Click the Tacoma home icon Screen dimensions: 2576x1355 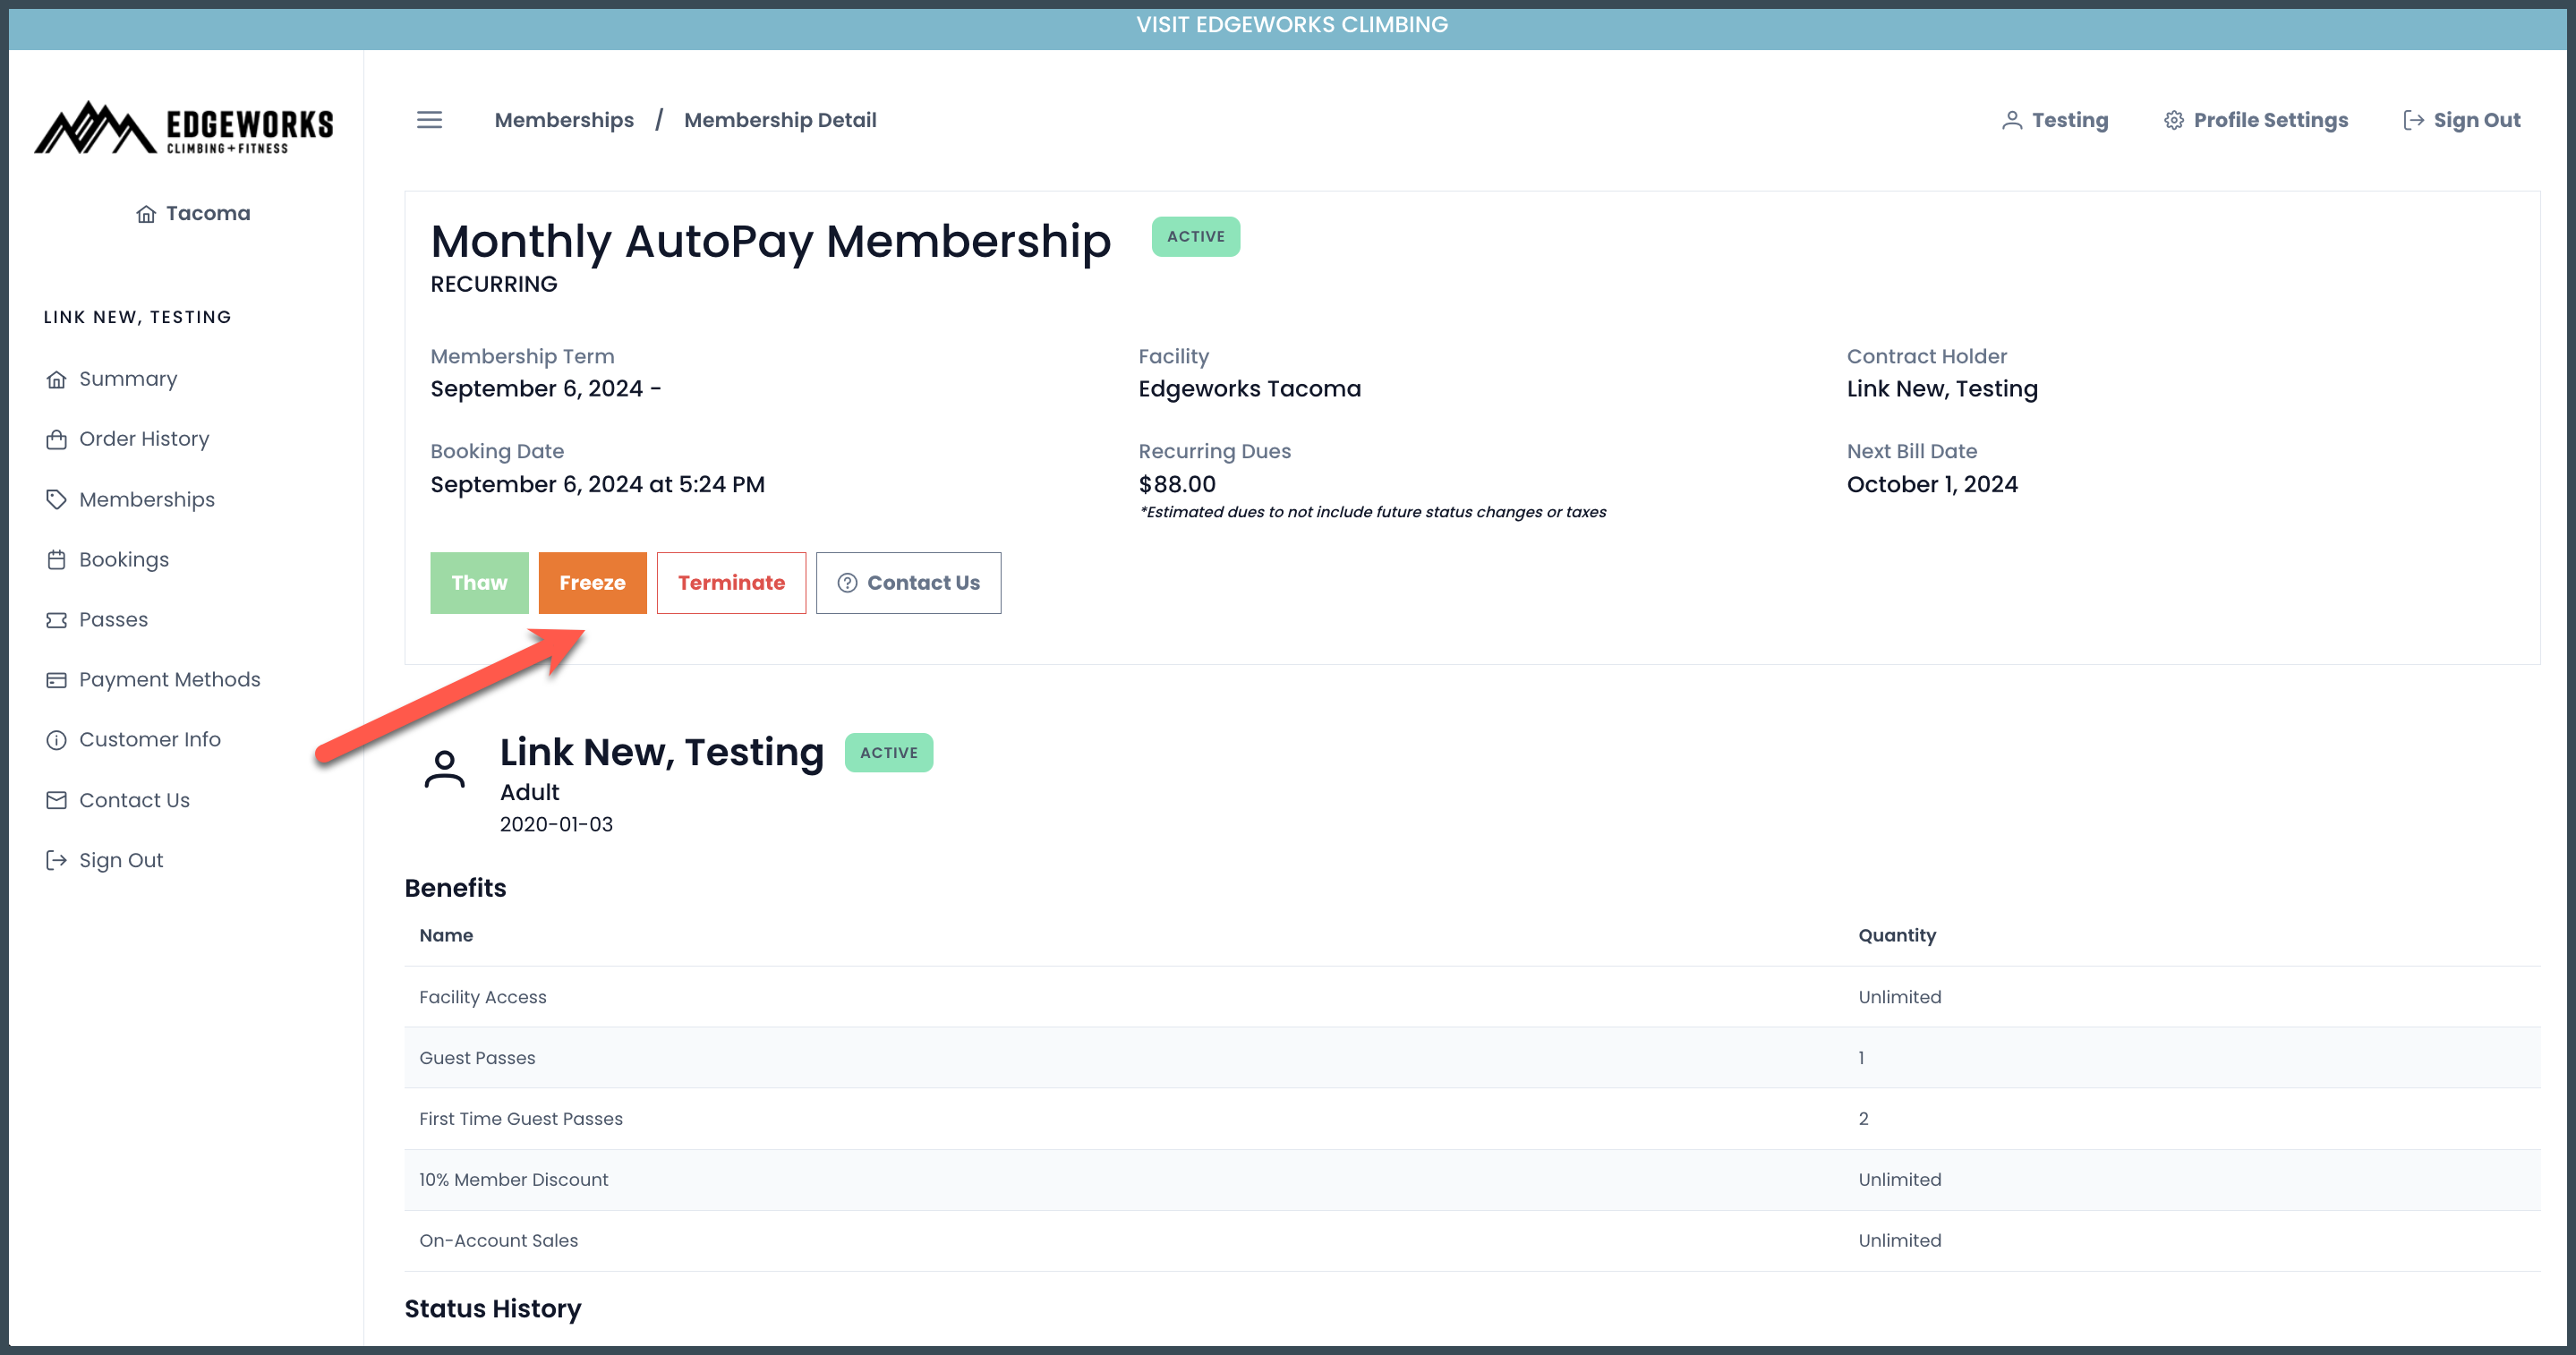pos(146,214)
